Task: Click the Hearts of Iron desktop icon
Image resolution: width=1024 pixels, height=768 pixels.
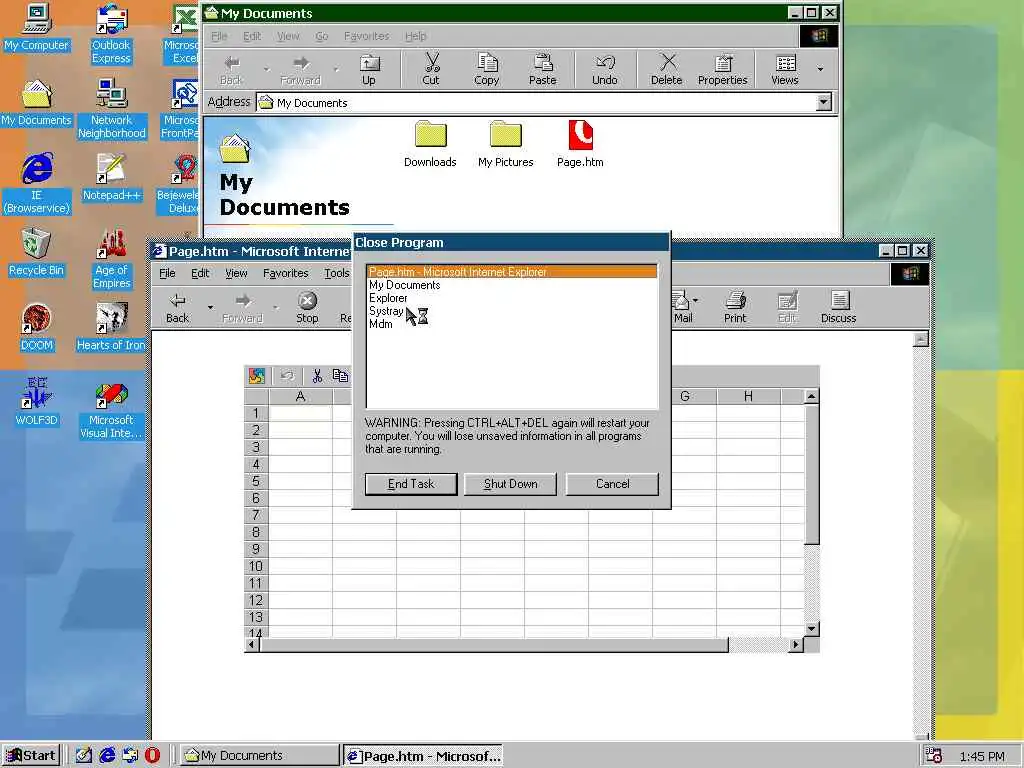Action: [111, 328]
